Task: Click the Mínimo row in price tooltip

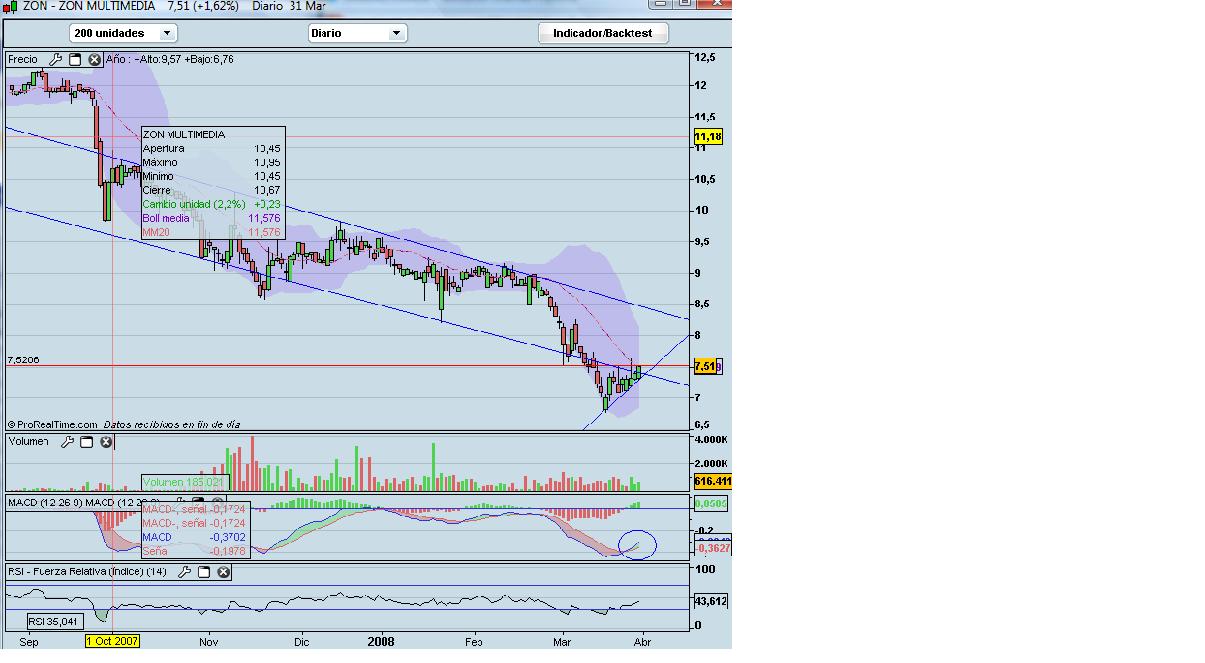Action: click(212, 176)
